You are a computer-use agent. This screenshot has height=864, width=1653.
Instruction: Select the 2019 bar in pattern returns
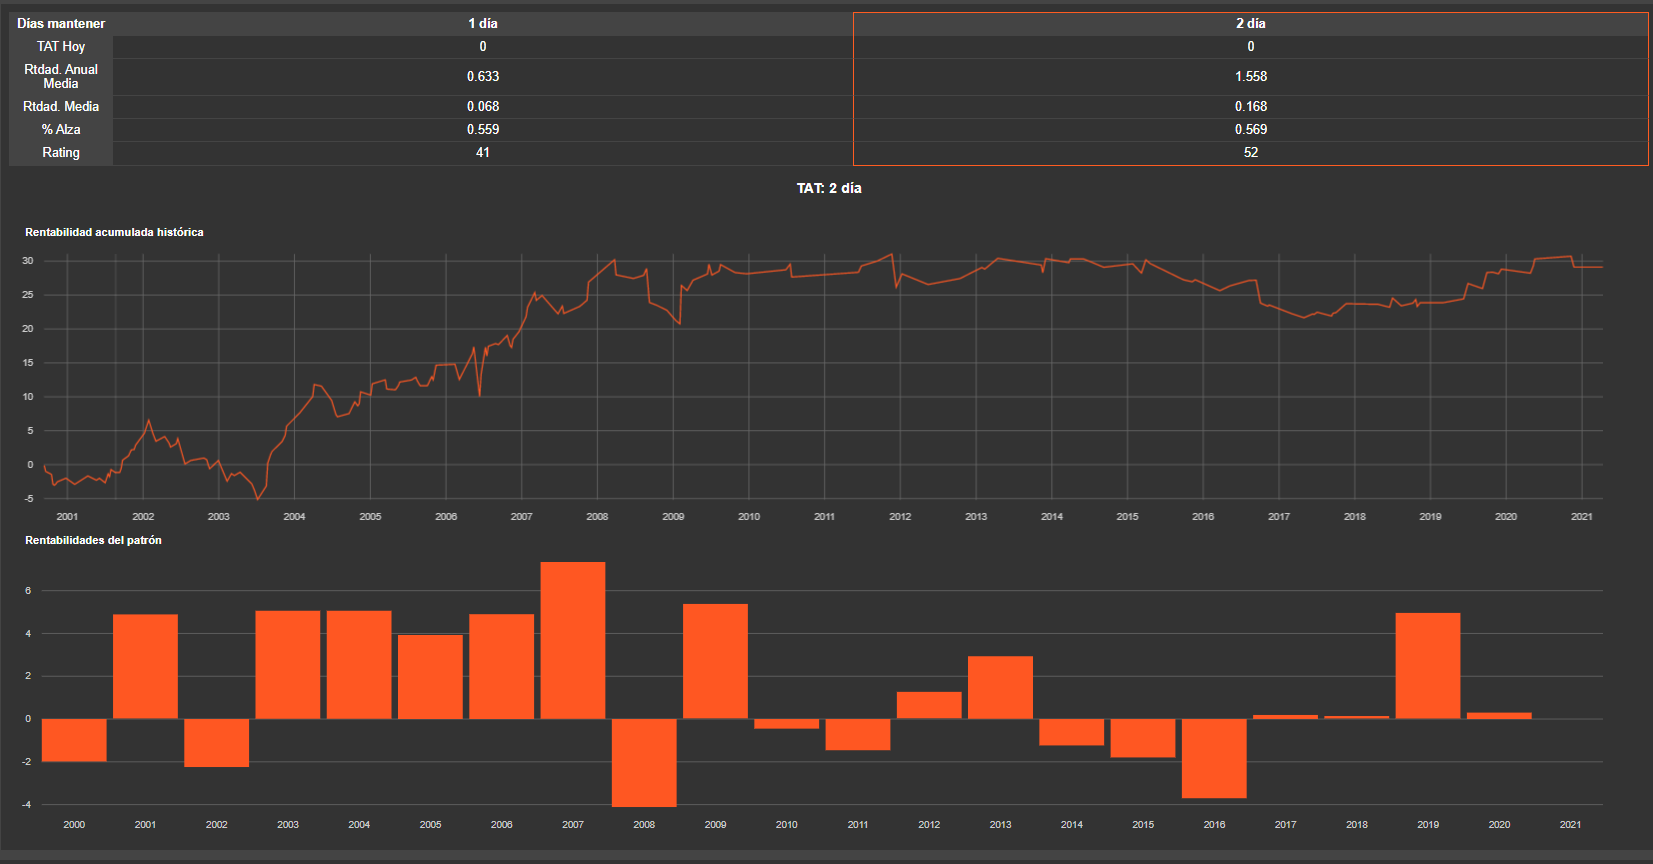pos(1427,665)
